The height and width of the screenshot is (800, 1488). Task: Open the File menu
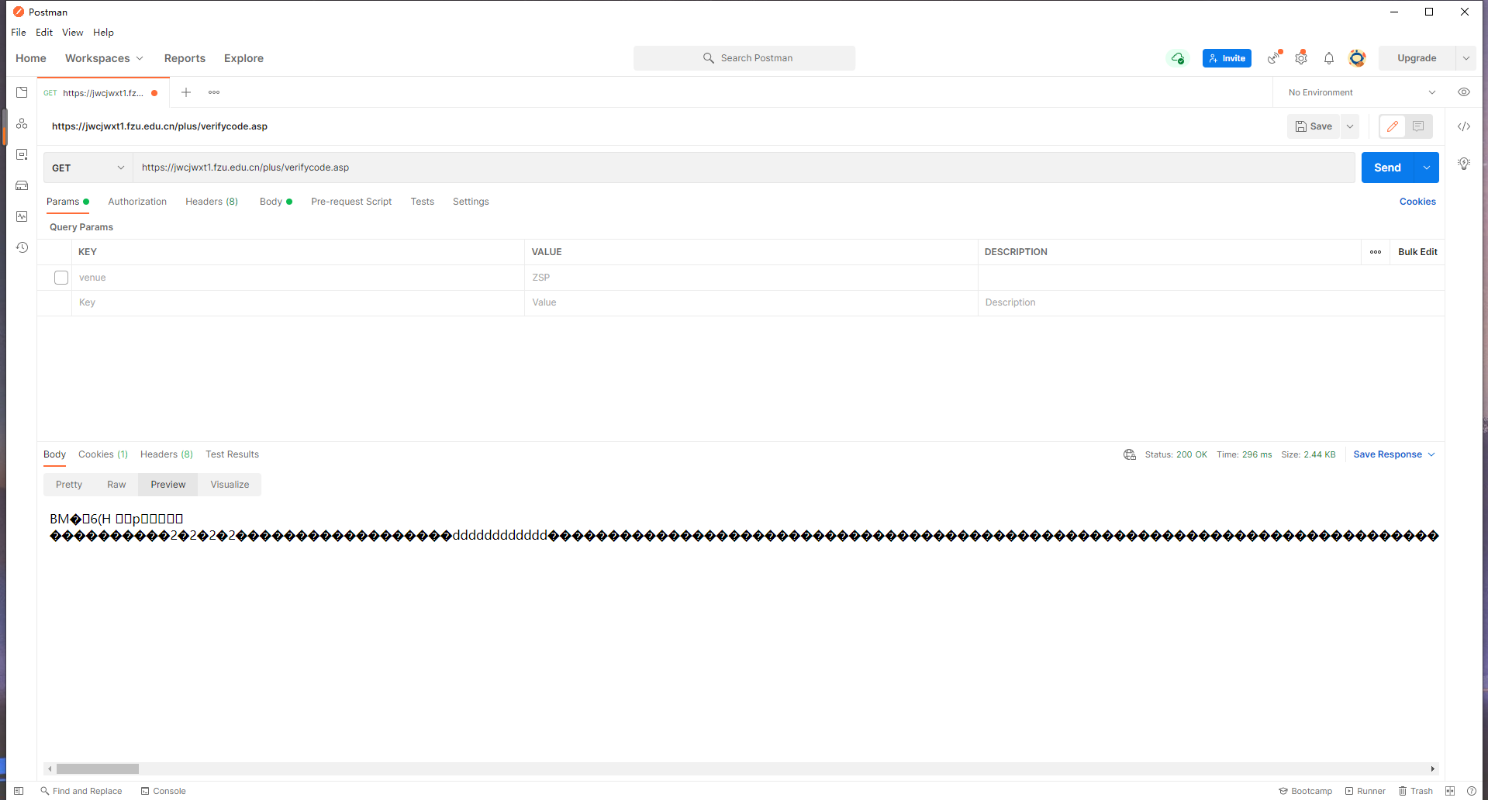point(18,32)
